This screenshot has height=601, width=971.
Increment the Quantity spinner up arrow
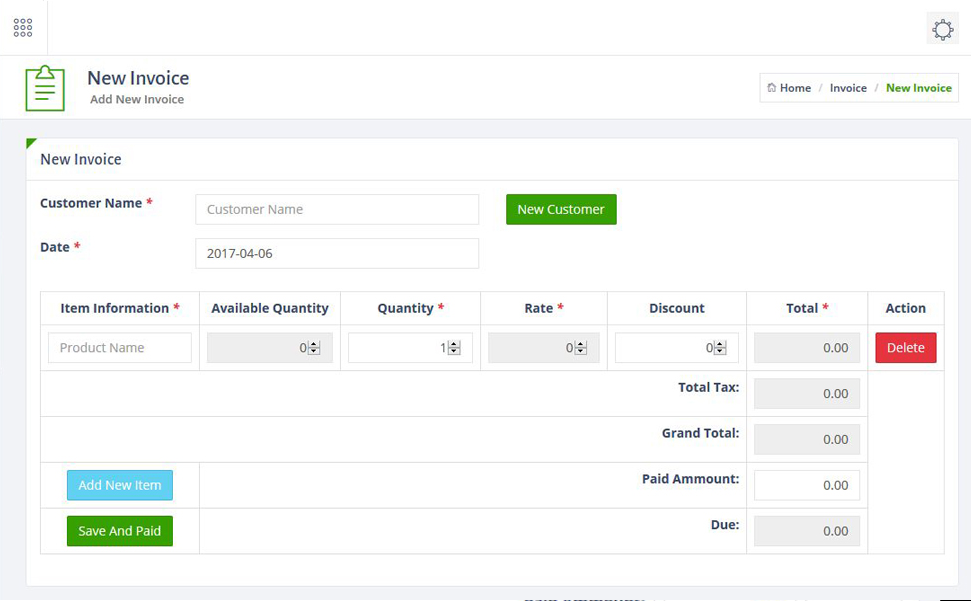(455, 344)
